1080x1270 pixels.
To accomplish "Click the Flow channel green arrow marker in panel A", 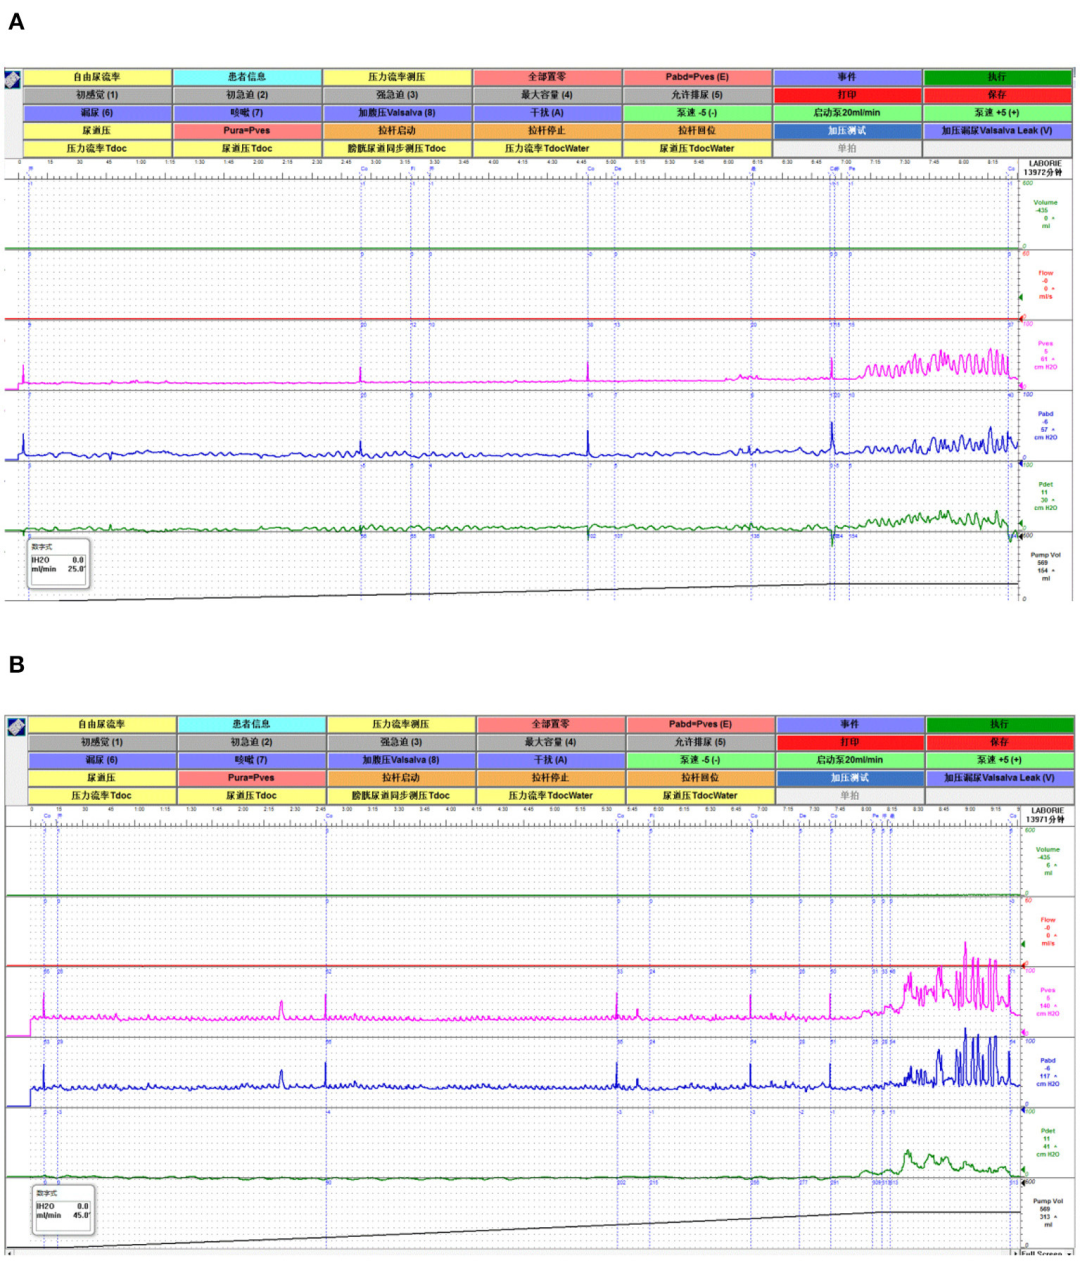I will tap(1019, 297).
